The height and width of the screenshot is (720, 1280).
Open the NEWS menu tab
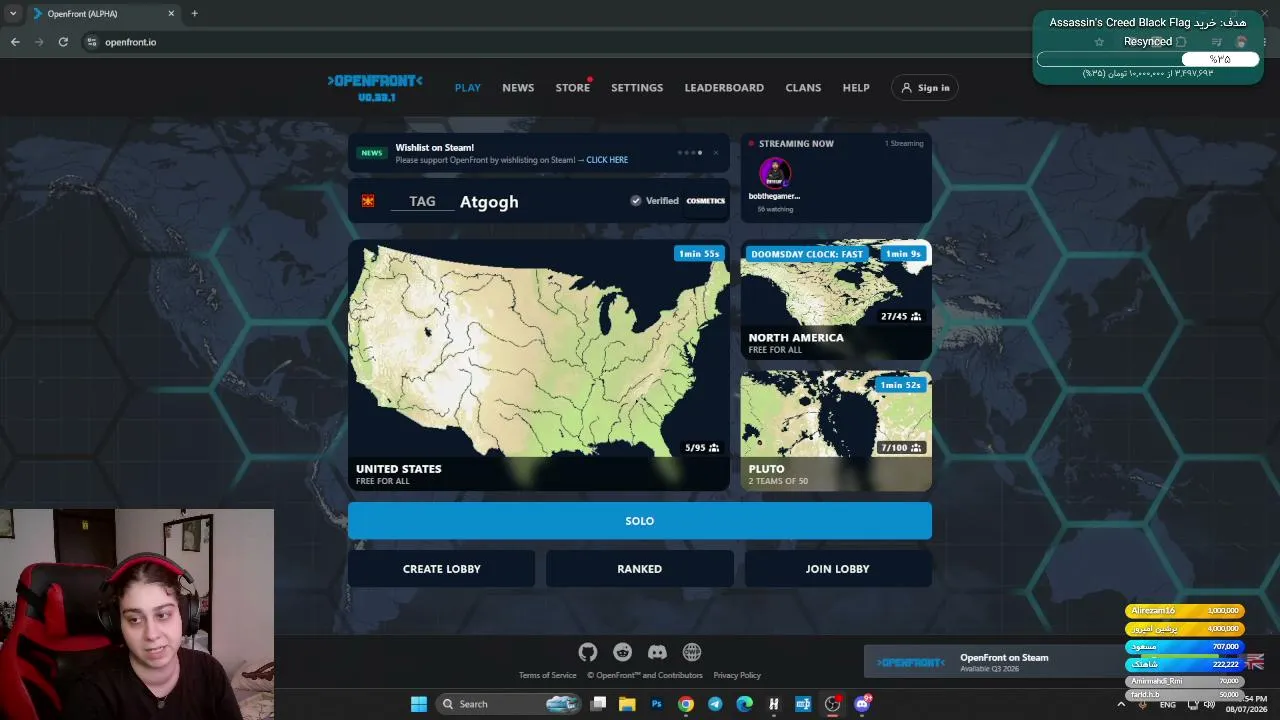point(518,88)
